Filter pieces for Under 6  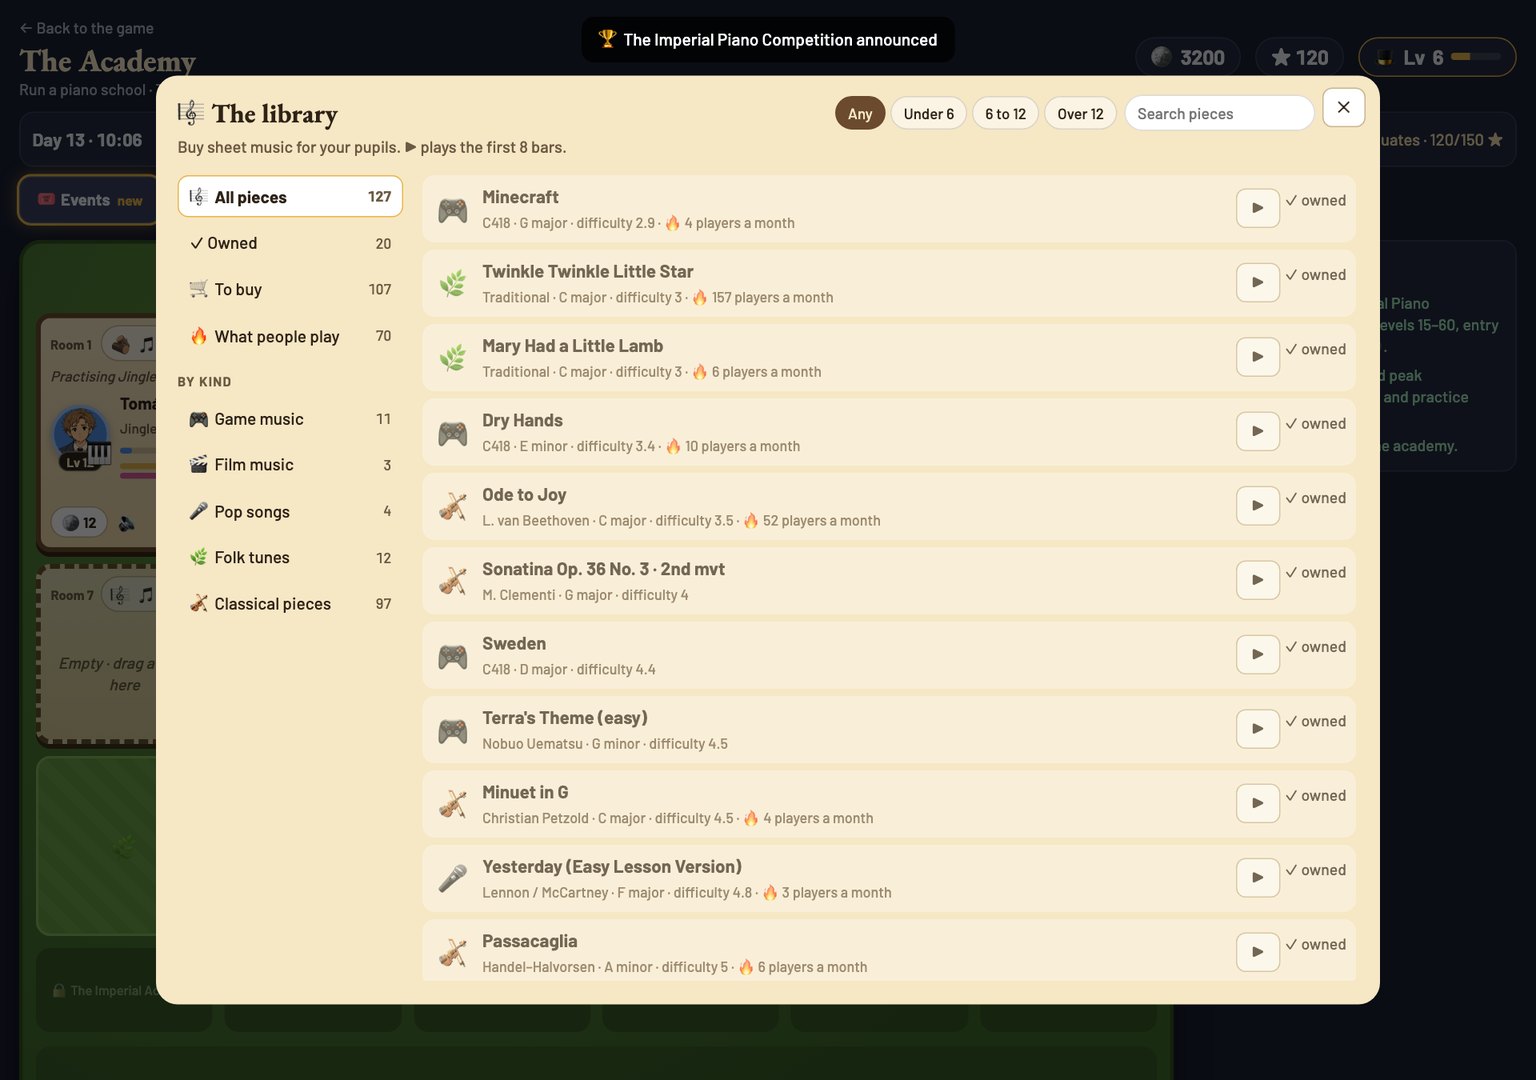tap(929, 114)
